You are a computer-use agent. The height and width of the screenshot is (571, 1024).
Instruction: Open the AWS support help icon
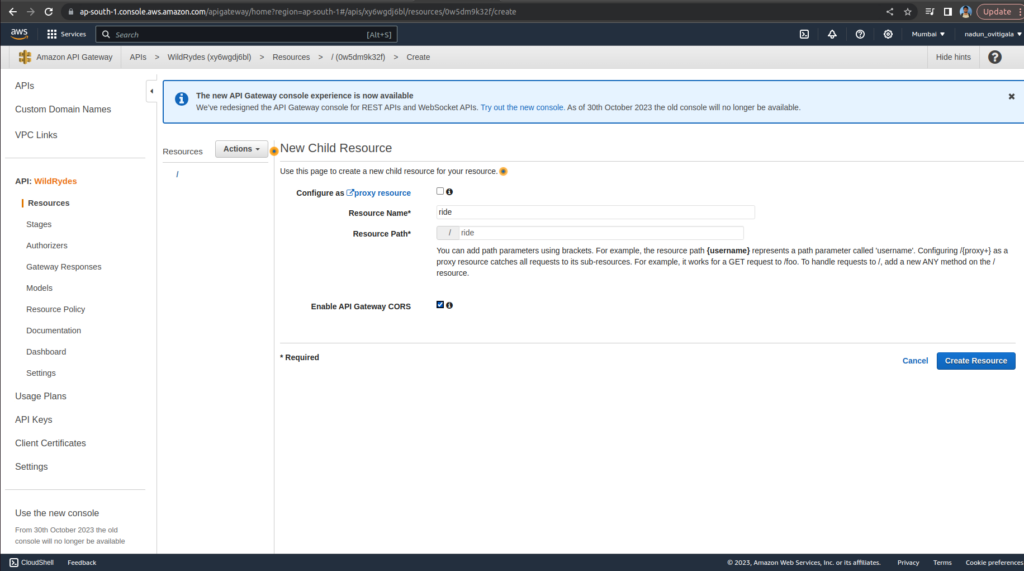coord(860,34)
